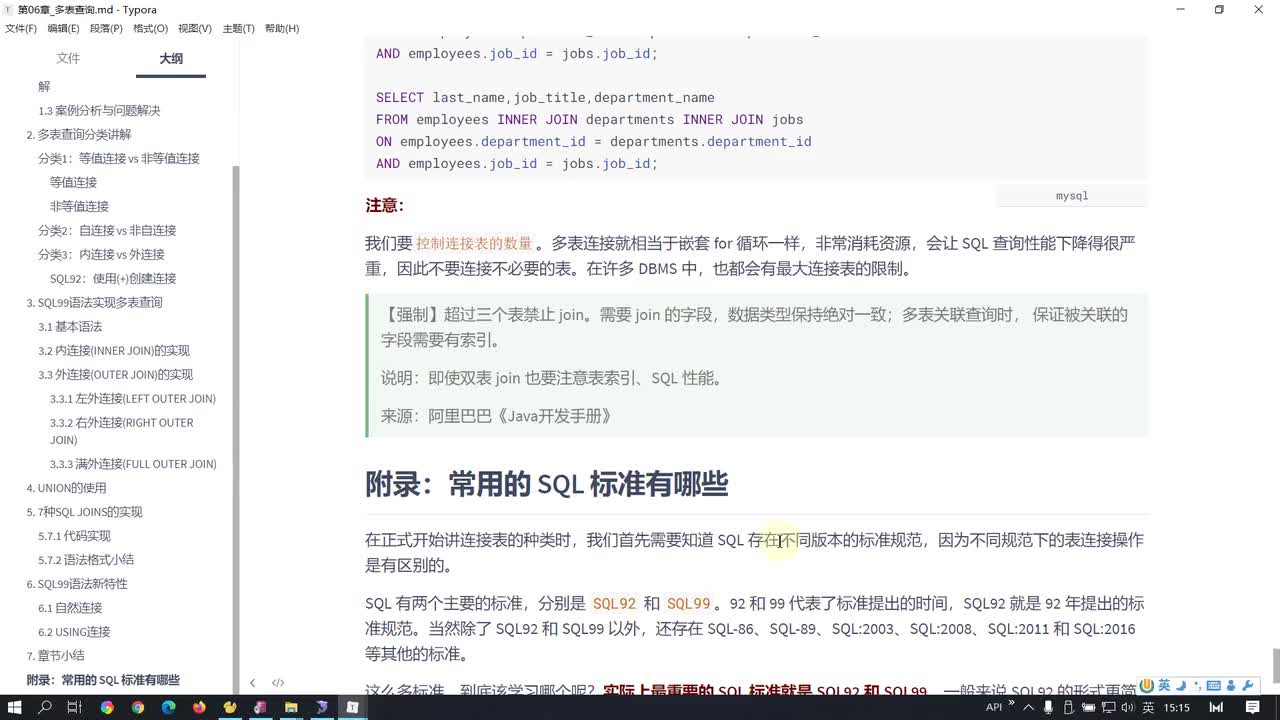Image resolution: width=1280 pixels, height=720 pixels.
Task: Open the IME wrench settings icon
Action: click(x=1247, y=685)
